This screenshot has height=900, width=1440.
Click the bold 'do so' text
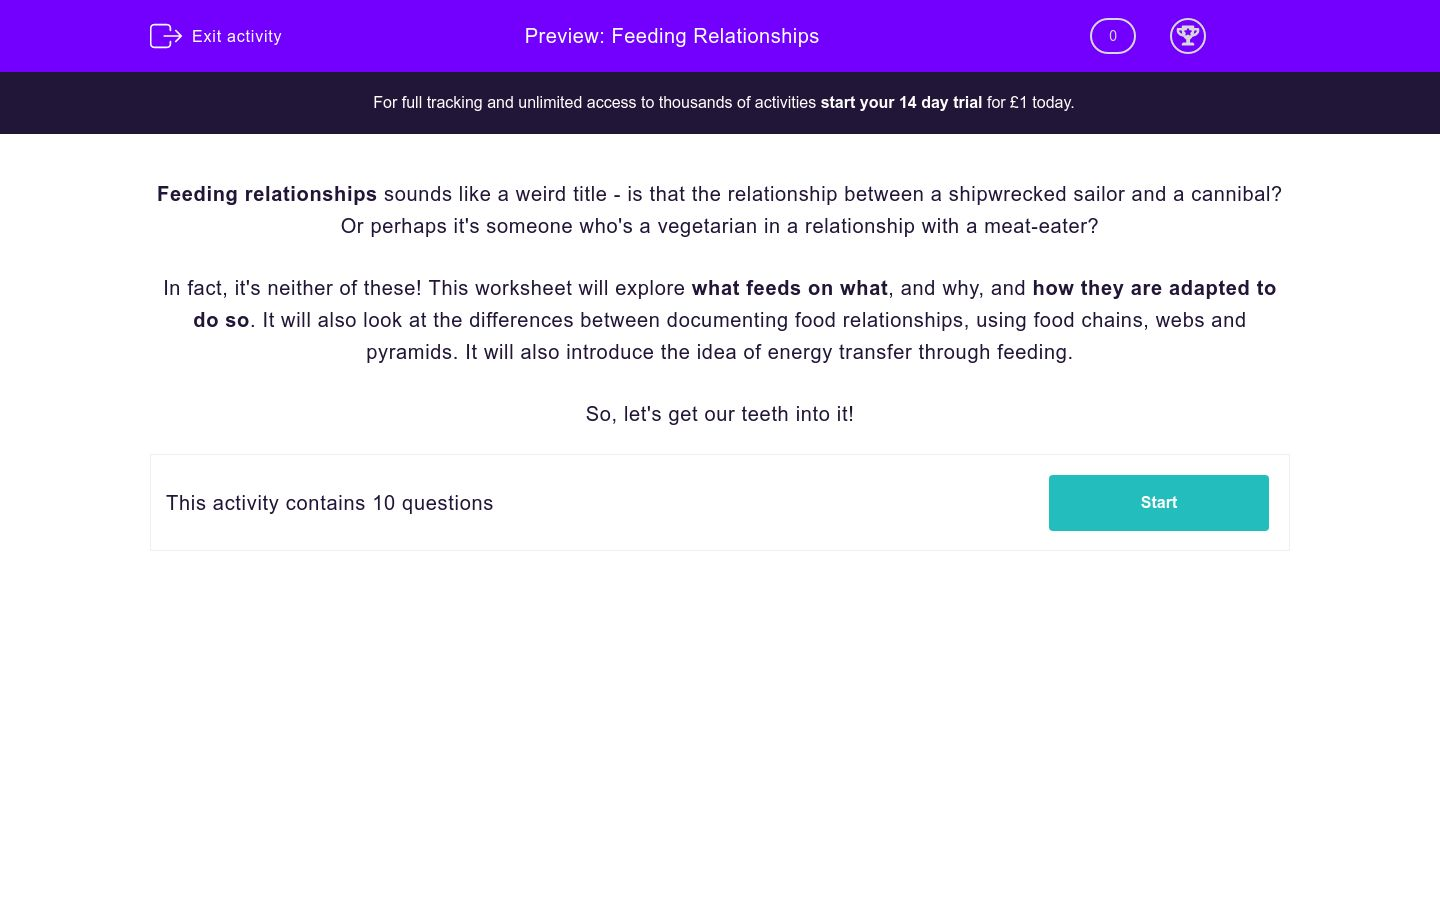click(x=221, y=320)
